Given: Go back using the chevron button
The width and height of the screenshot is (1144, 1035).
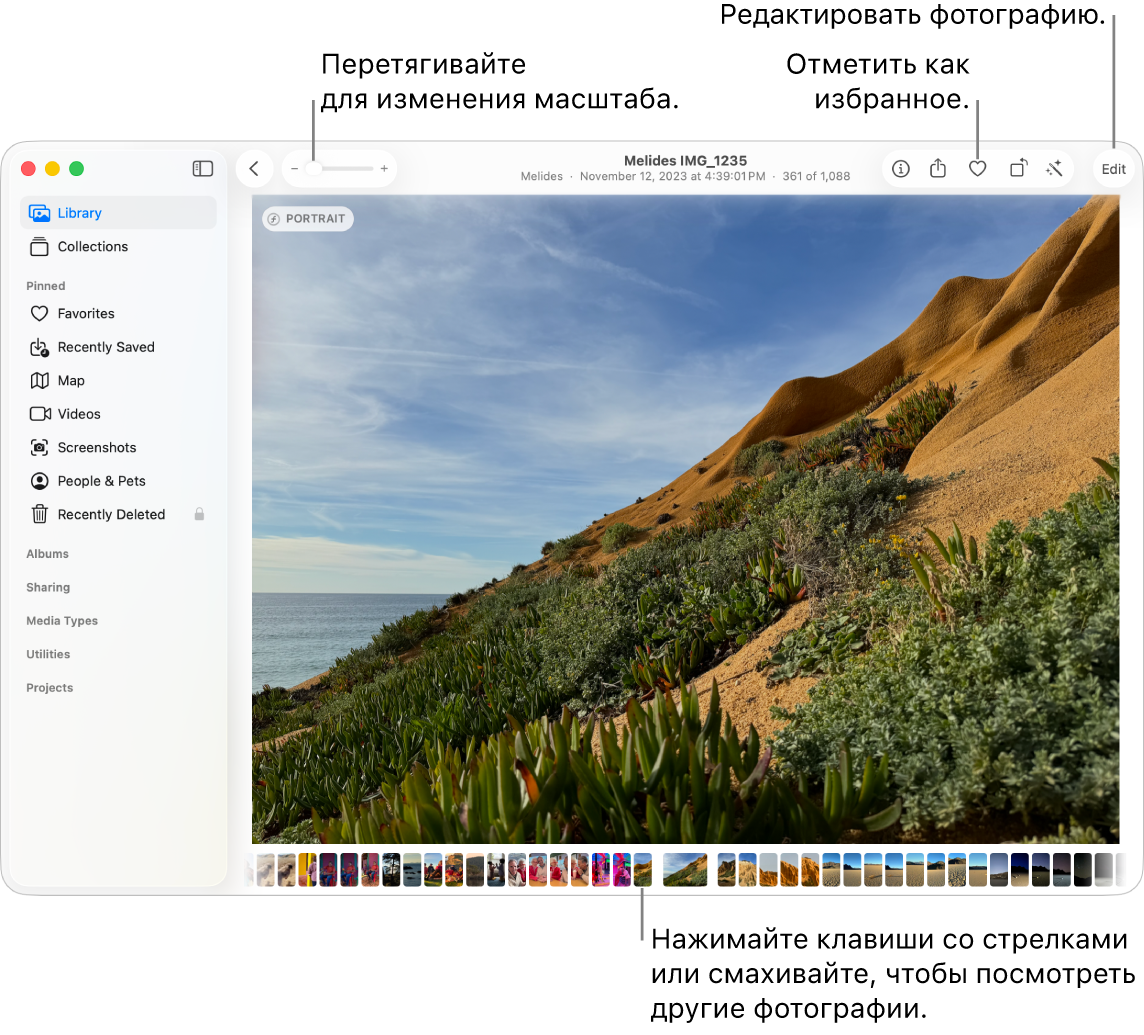Looking at the screenshot, I should point(254,169).
